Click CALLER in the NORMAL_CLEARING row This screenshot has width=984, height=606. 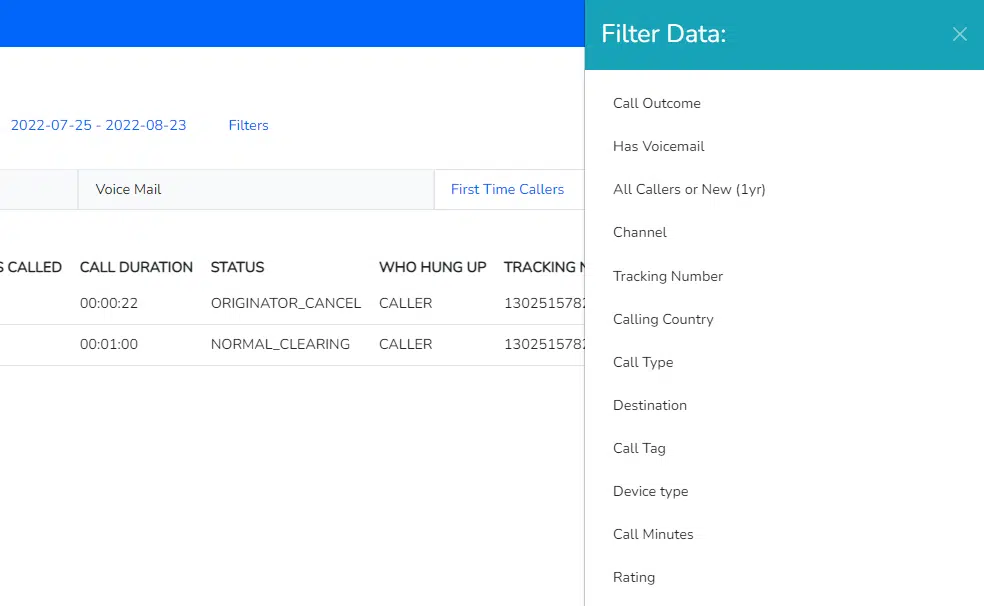click(x=405, y=344)
